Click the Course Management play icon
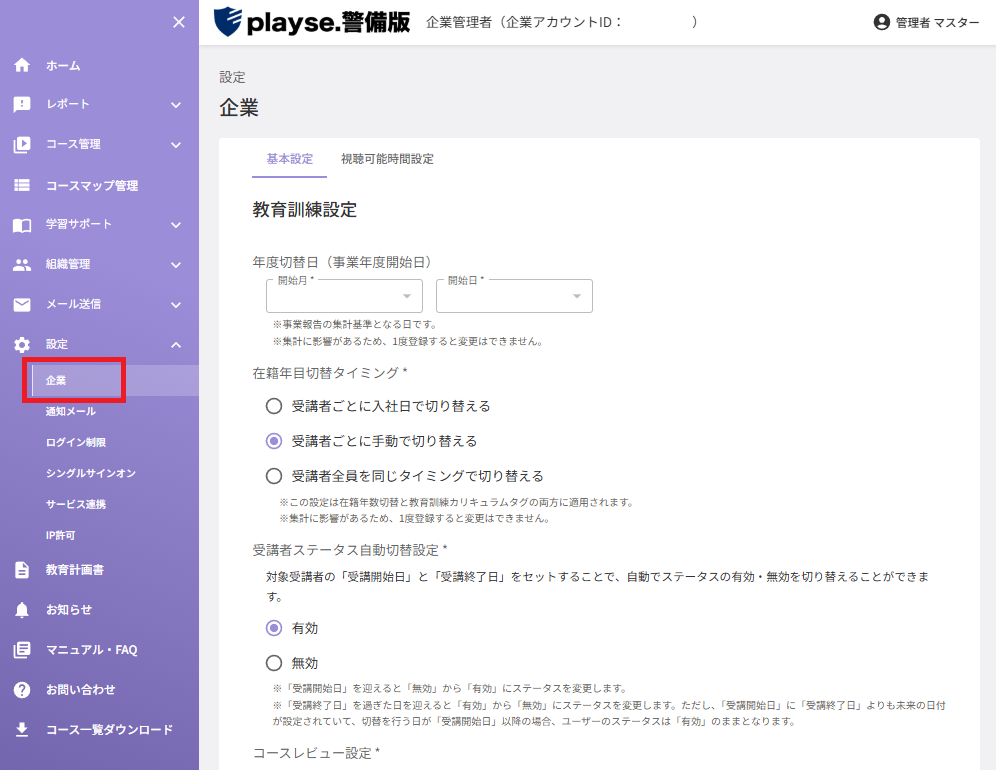 point(22,144)
